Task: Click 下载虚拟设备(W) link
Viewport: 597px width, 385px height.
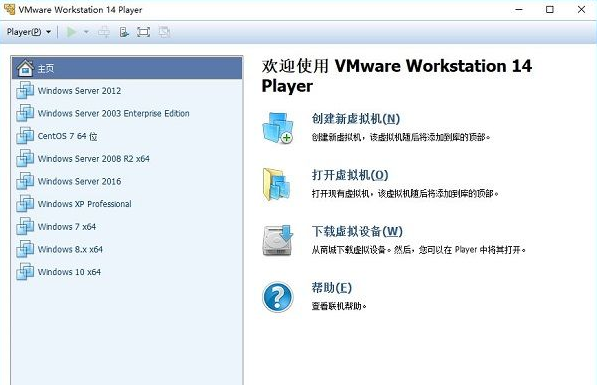Action: click(x=357, y=231)
